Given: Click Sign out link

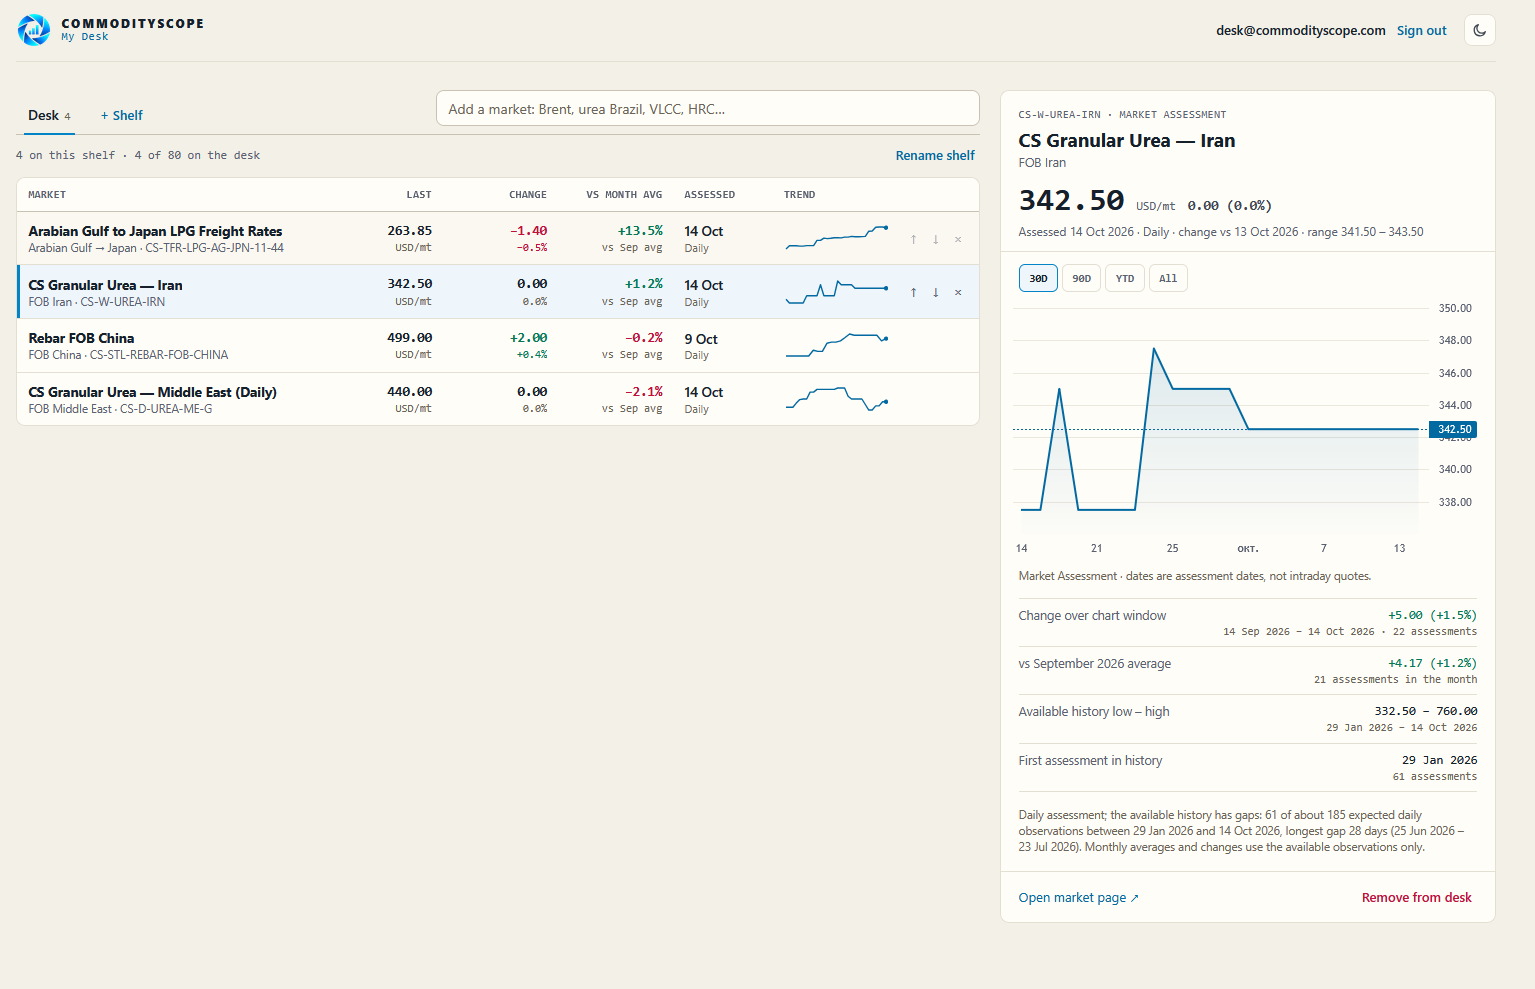Looking at the screenshot, I should (x=1421, y=30).
